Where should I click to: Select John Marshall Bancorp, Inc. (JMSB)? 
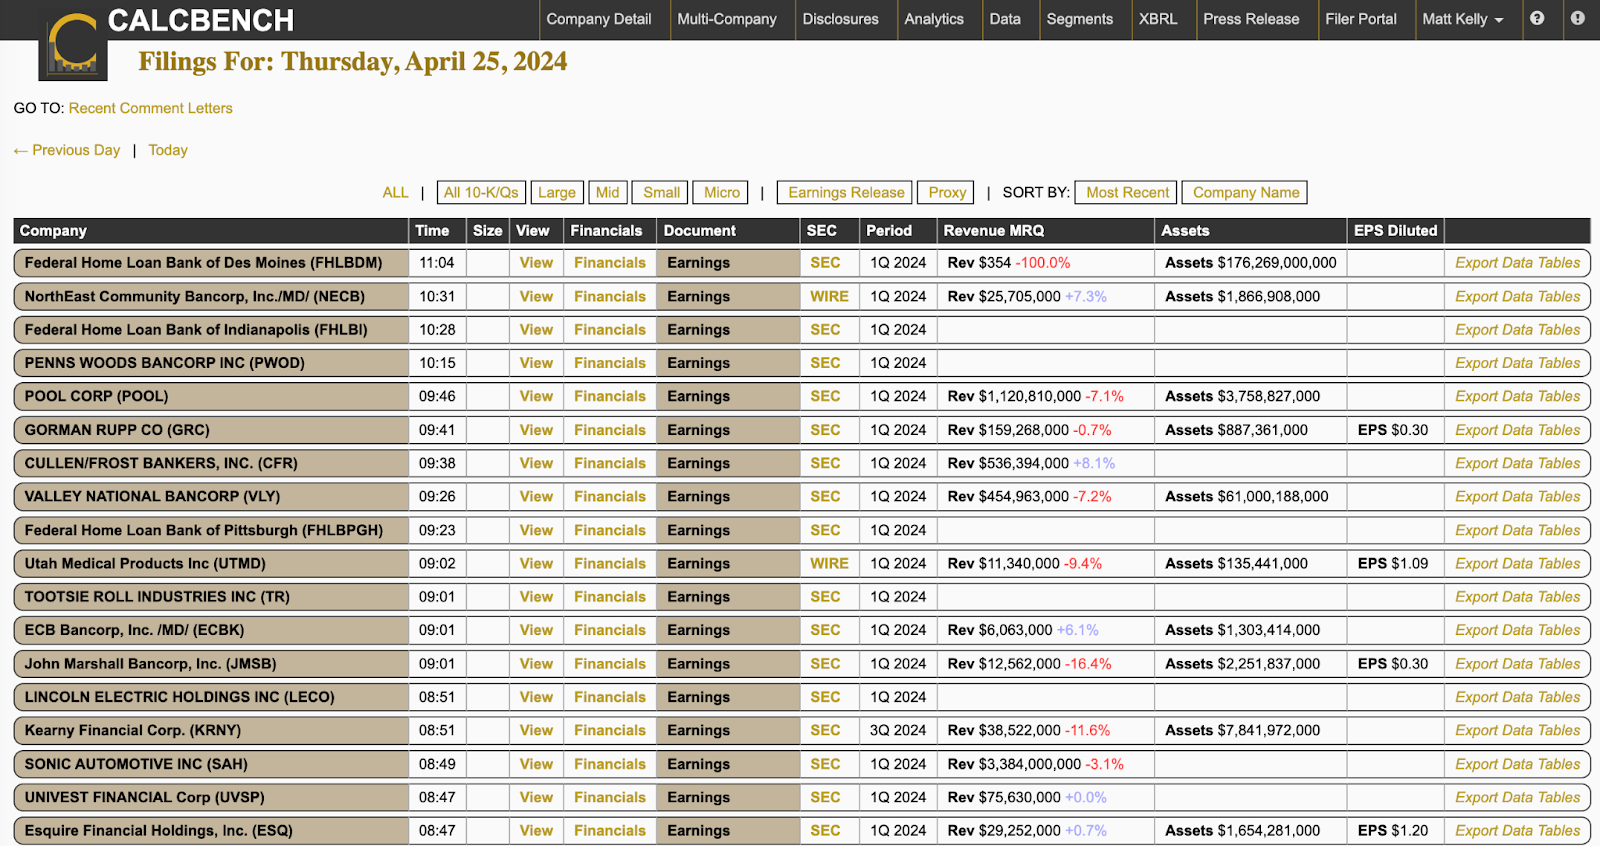click(150, 663)
